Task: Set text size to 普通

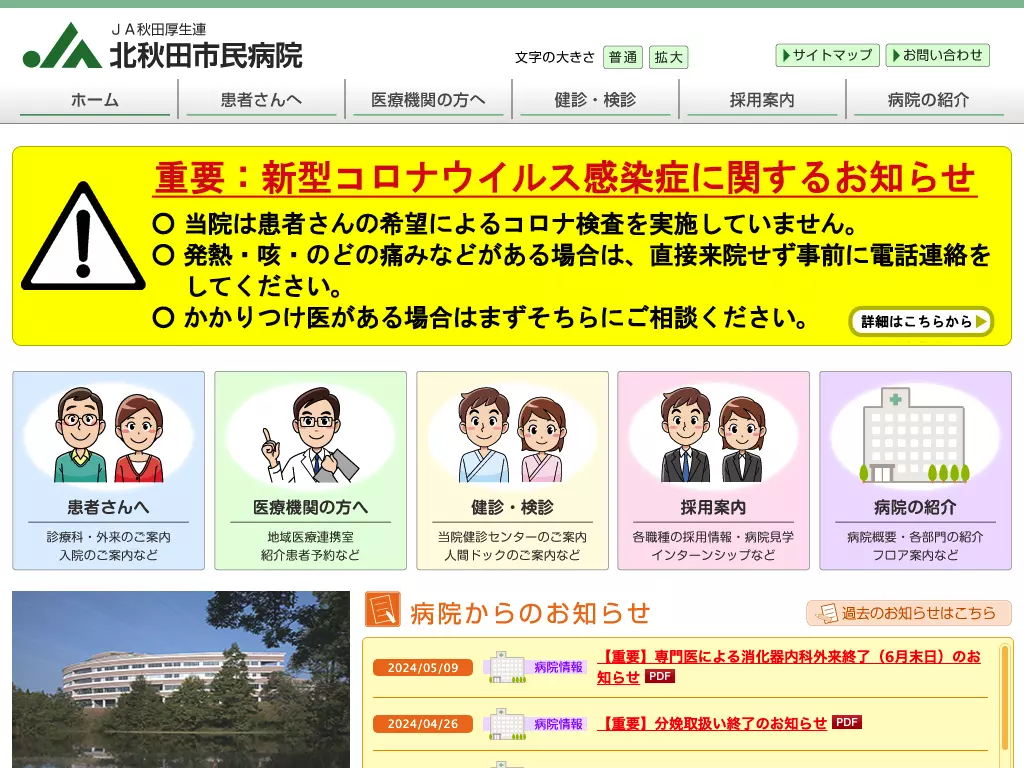Action: point(623,57)
